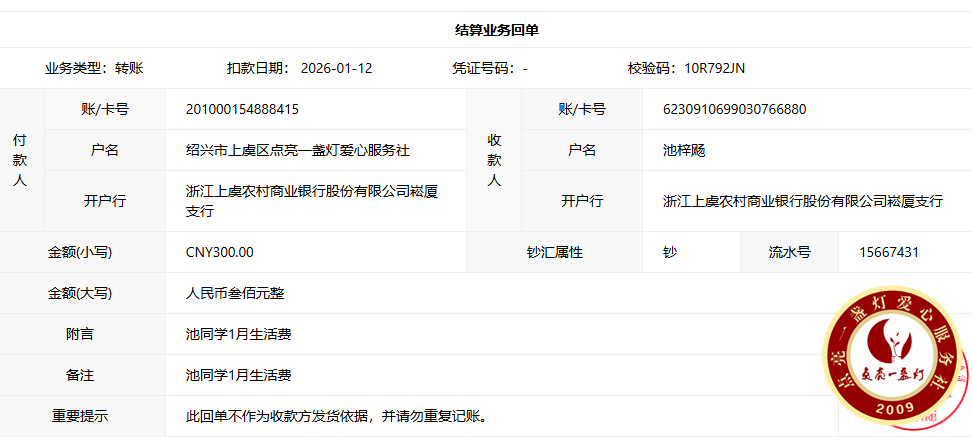The width and height of the screenshot is (972, 437).
Task: Select the serial number 15667431
Action: pos(888,252)
